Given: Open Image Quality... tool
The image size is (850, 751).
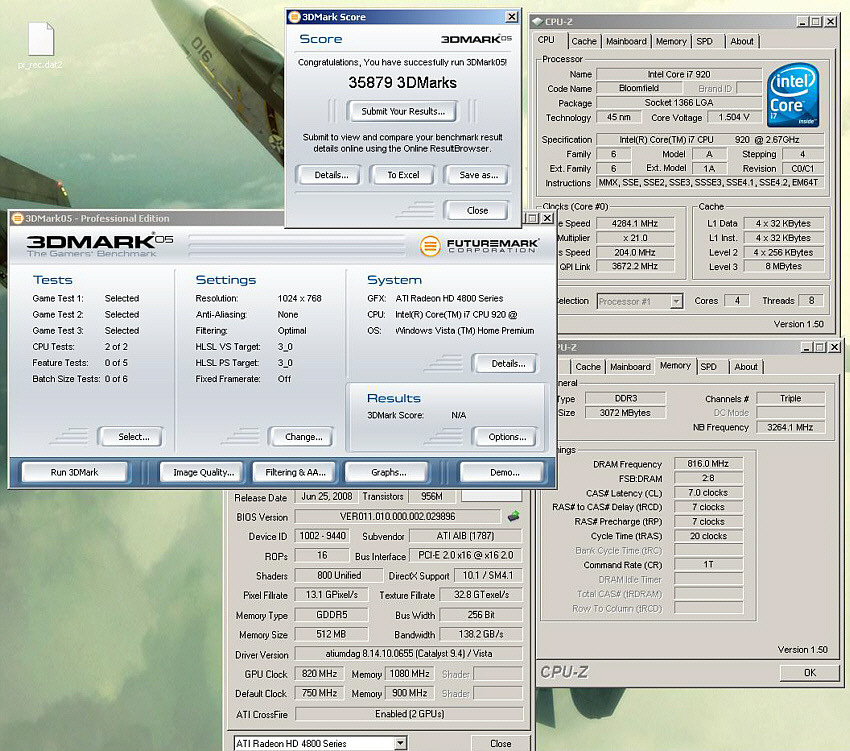Looking at the screenshot, I should tap(203, 472).
